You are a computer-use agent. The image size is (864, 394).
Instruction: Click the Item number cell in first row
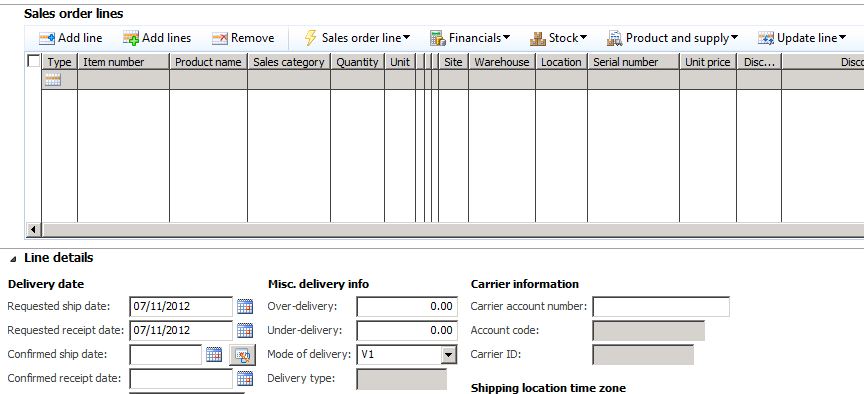[123, 80]
